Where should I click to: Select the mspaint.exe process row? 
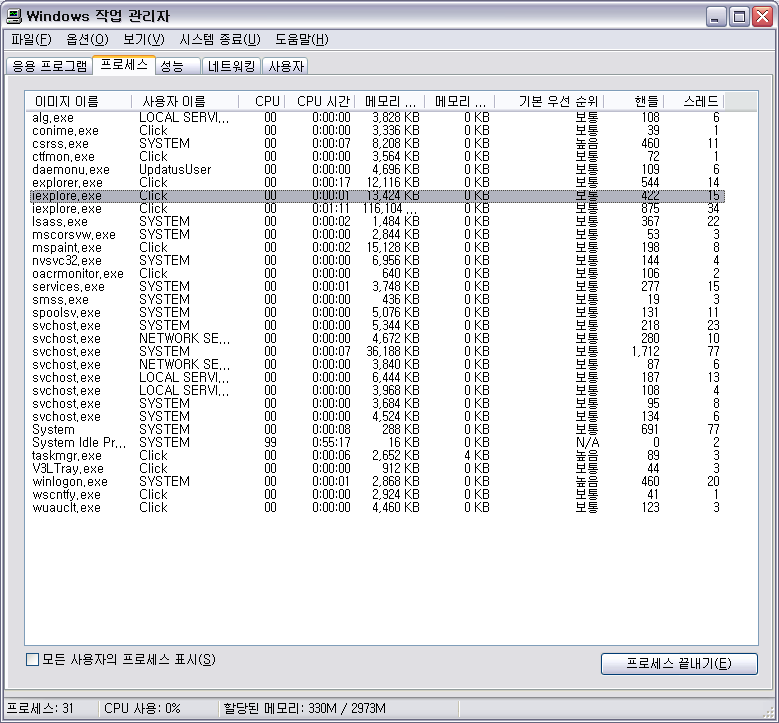66,248
